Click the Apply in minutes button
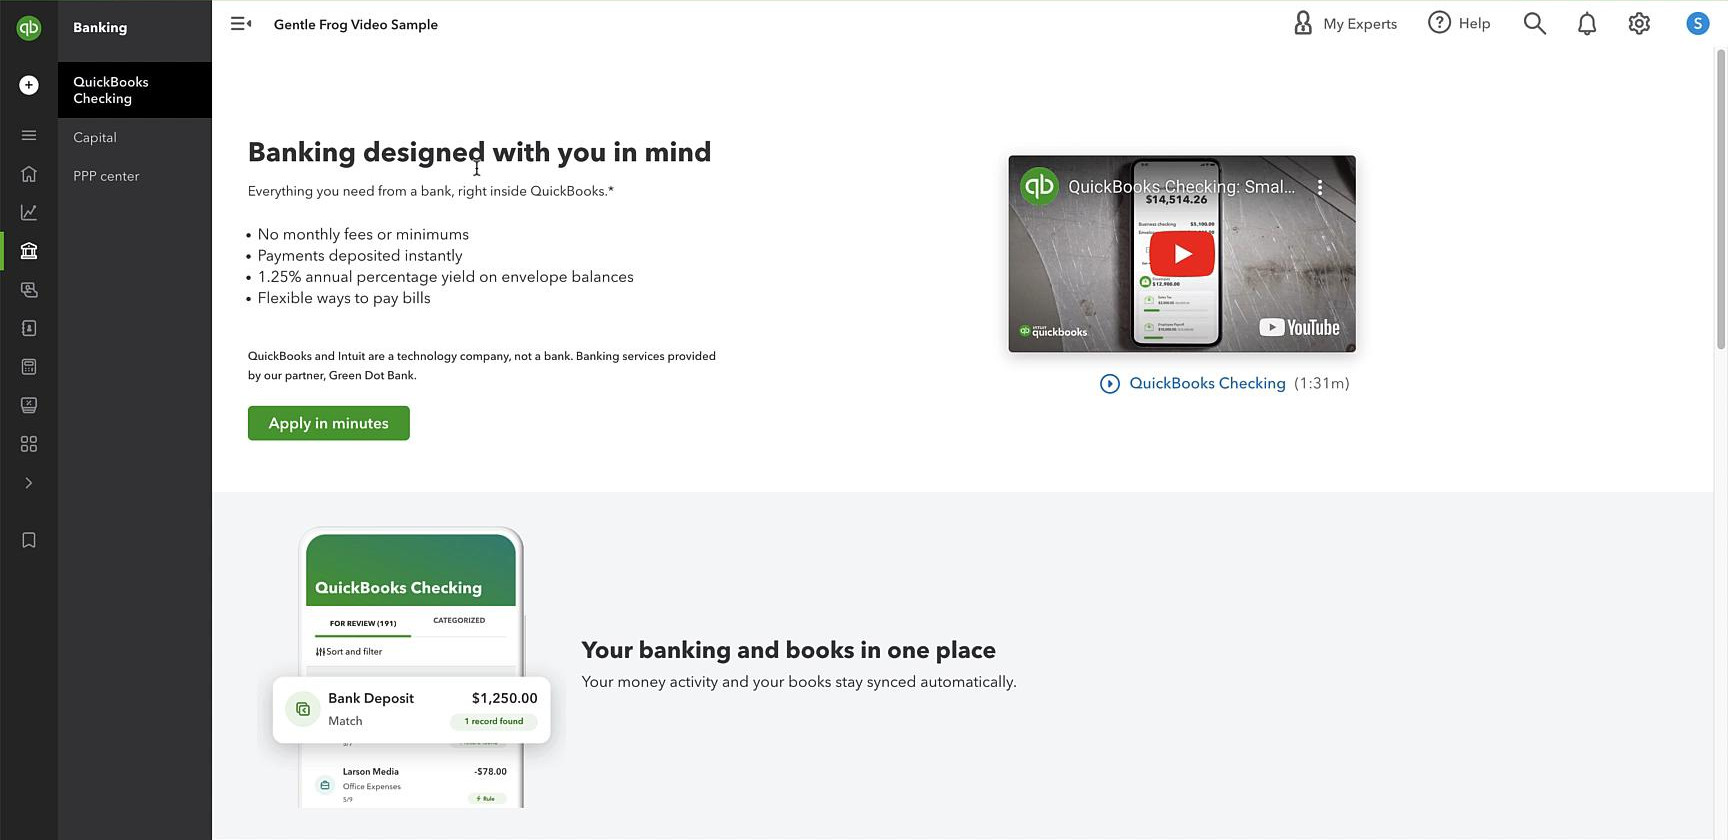 329,423
